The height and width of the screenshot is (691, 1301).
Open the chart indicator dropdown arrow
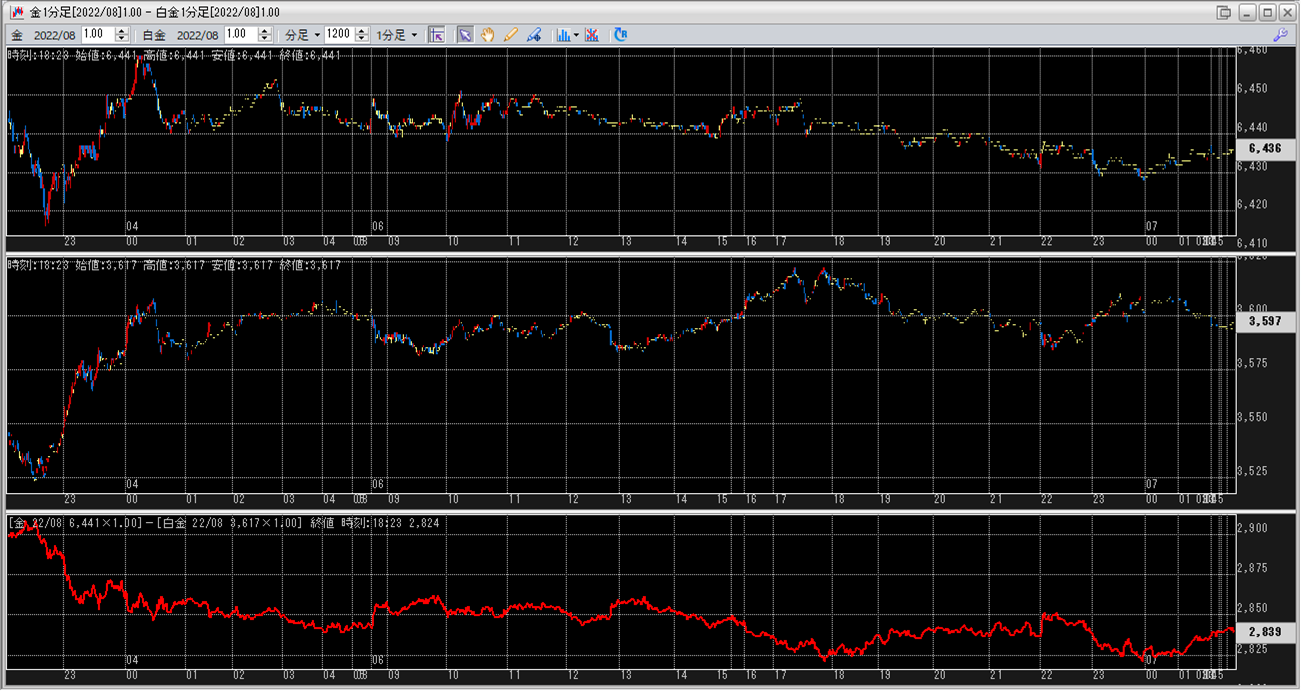[x=577, y=34]
